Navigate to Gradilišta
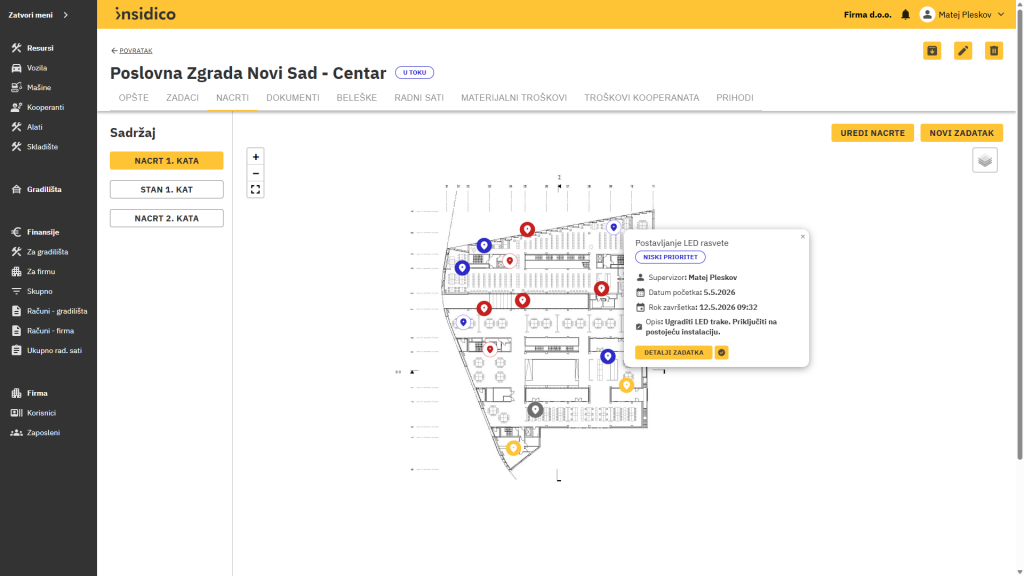The width and height of the screenshot is (1024, 576). coord(44,189)
